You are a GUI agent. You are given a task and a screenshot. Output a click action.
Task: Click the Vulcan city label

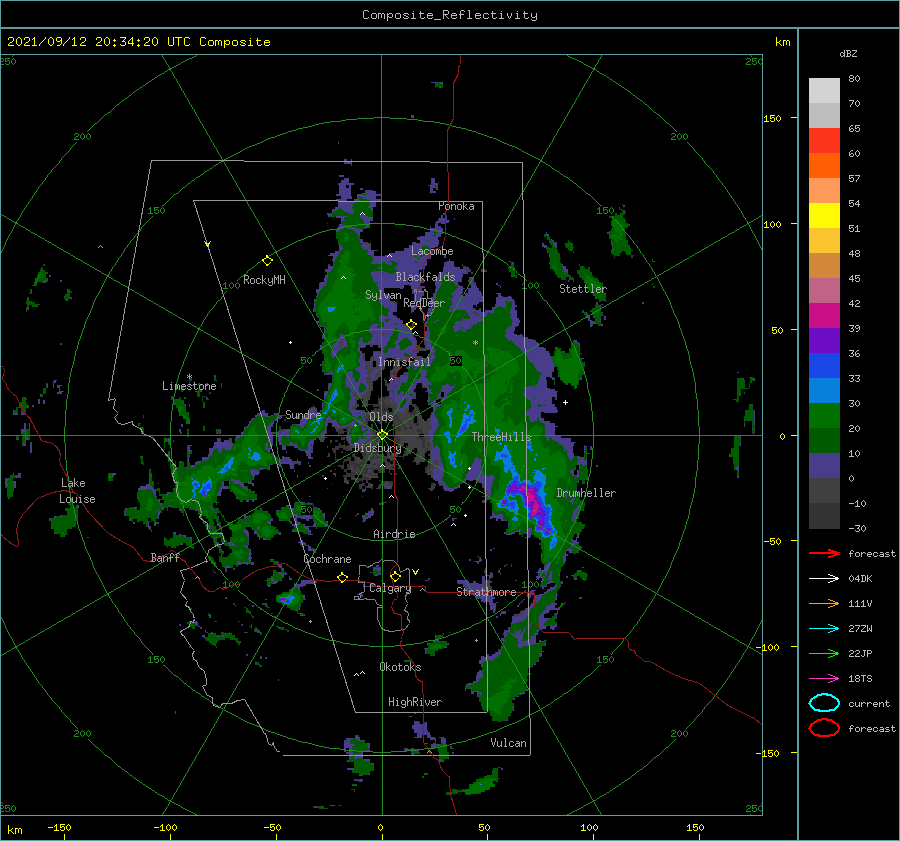[509, 743]
